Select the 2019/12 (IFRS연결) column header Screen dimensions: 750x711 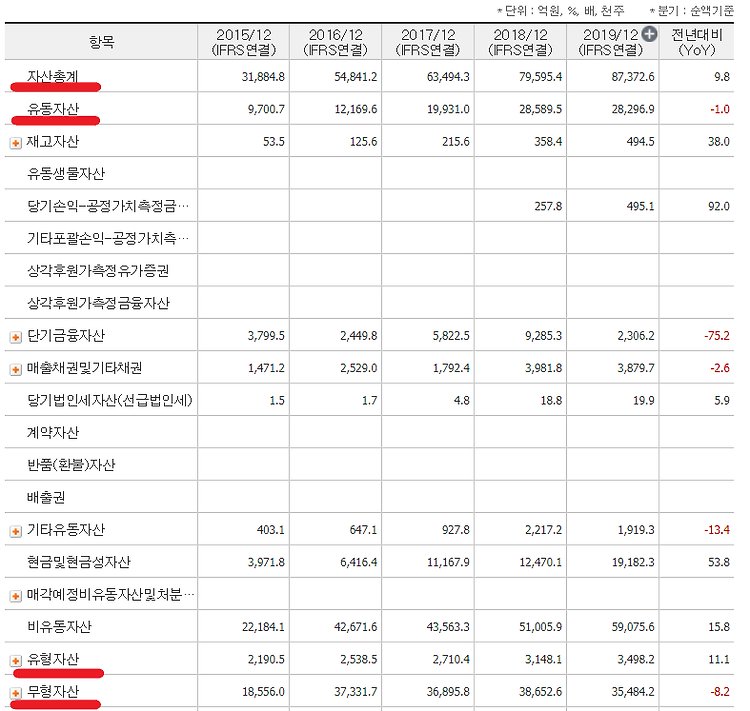click(x=611, y=42)
